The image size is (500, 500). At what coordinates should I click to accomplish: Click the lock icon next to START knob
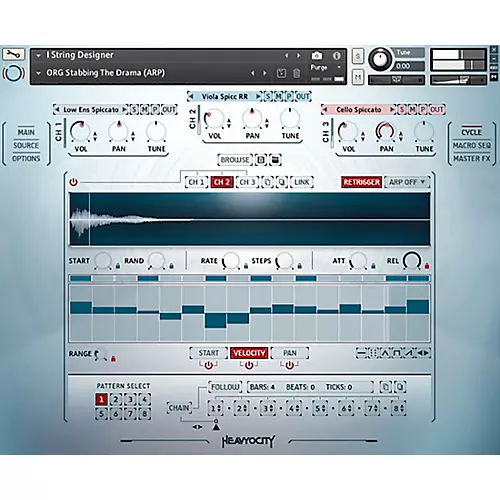click(x=118, y=266)
